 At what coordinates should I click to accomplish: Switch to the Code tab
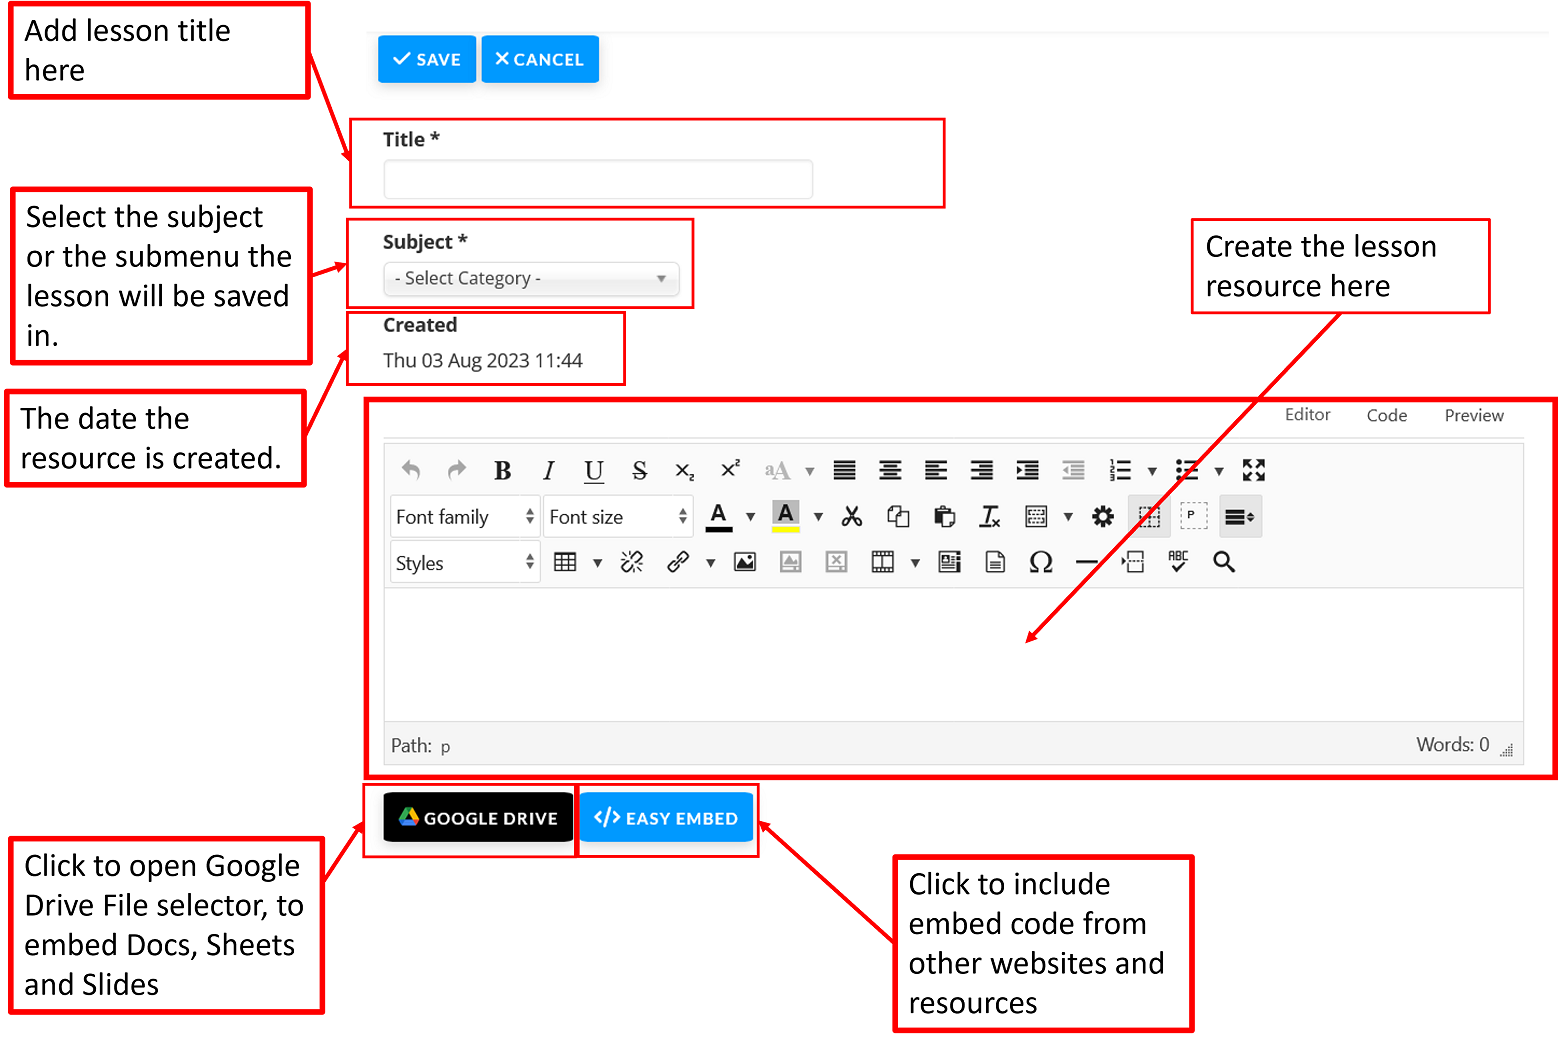tap(1386, 415)
